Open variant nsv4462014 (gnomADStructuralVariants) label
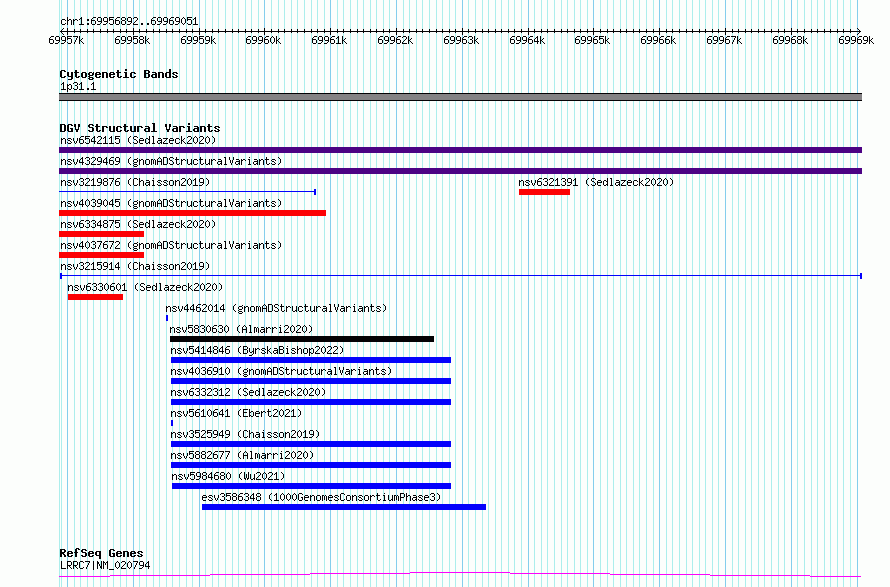This screenshot has width=890, height=587. [276, 308]
